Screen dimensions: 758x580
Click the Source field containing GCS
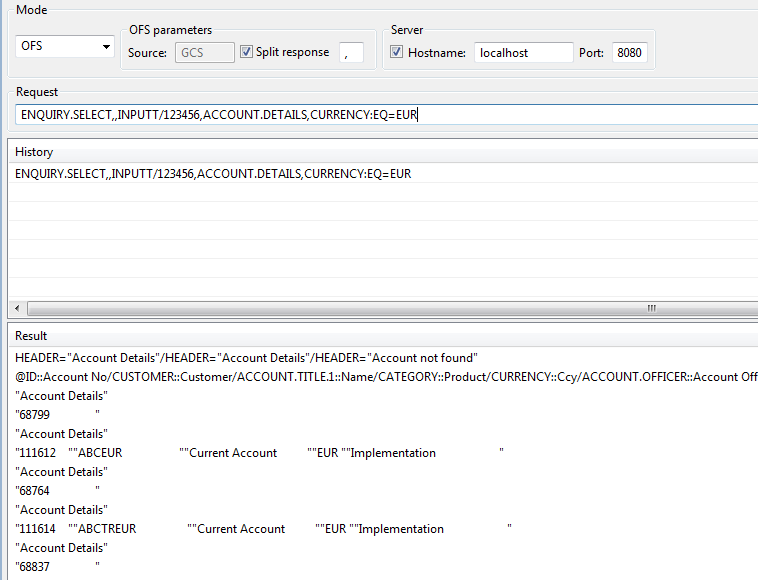205,53
